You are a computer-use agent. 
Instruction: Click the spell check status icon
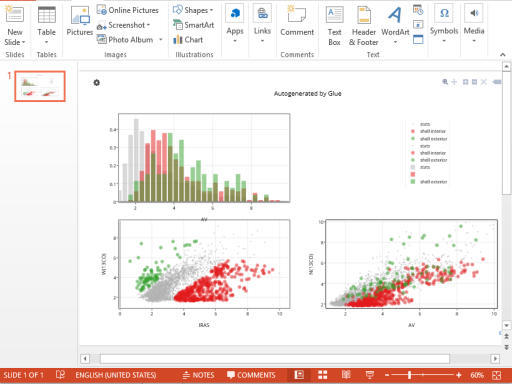(60, 375)
